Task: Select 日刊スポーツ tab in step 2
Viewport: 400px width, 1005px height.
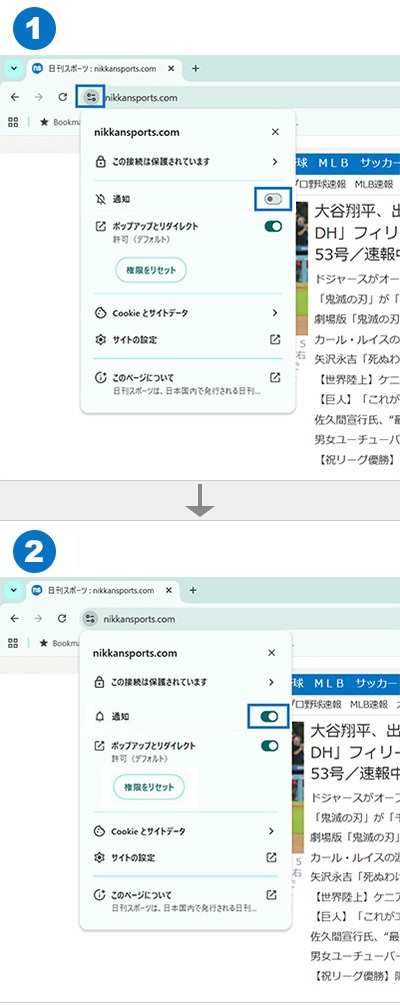Action: pos(102,590)
